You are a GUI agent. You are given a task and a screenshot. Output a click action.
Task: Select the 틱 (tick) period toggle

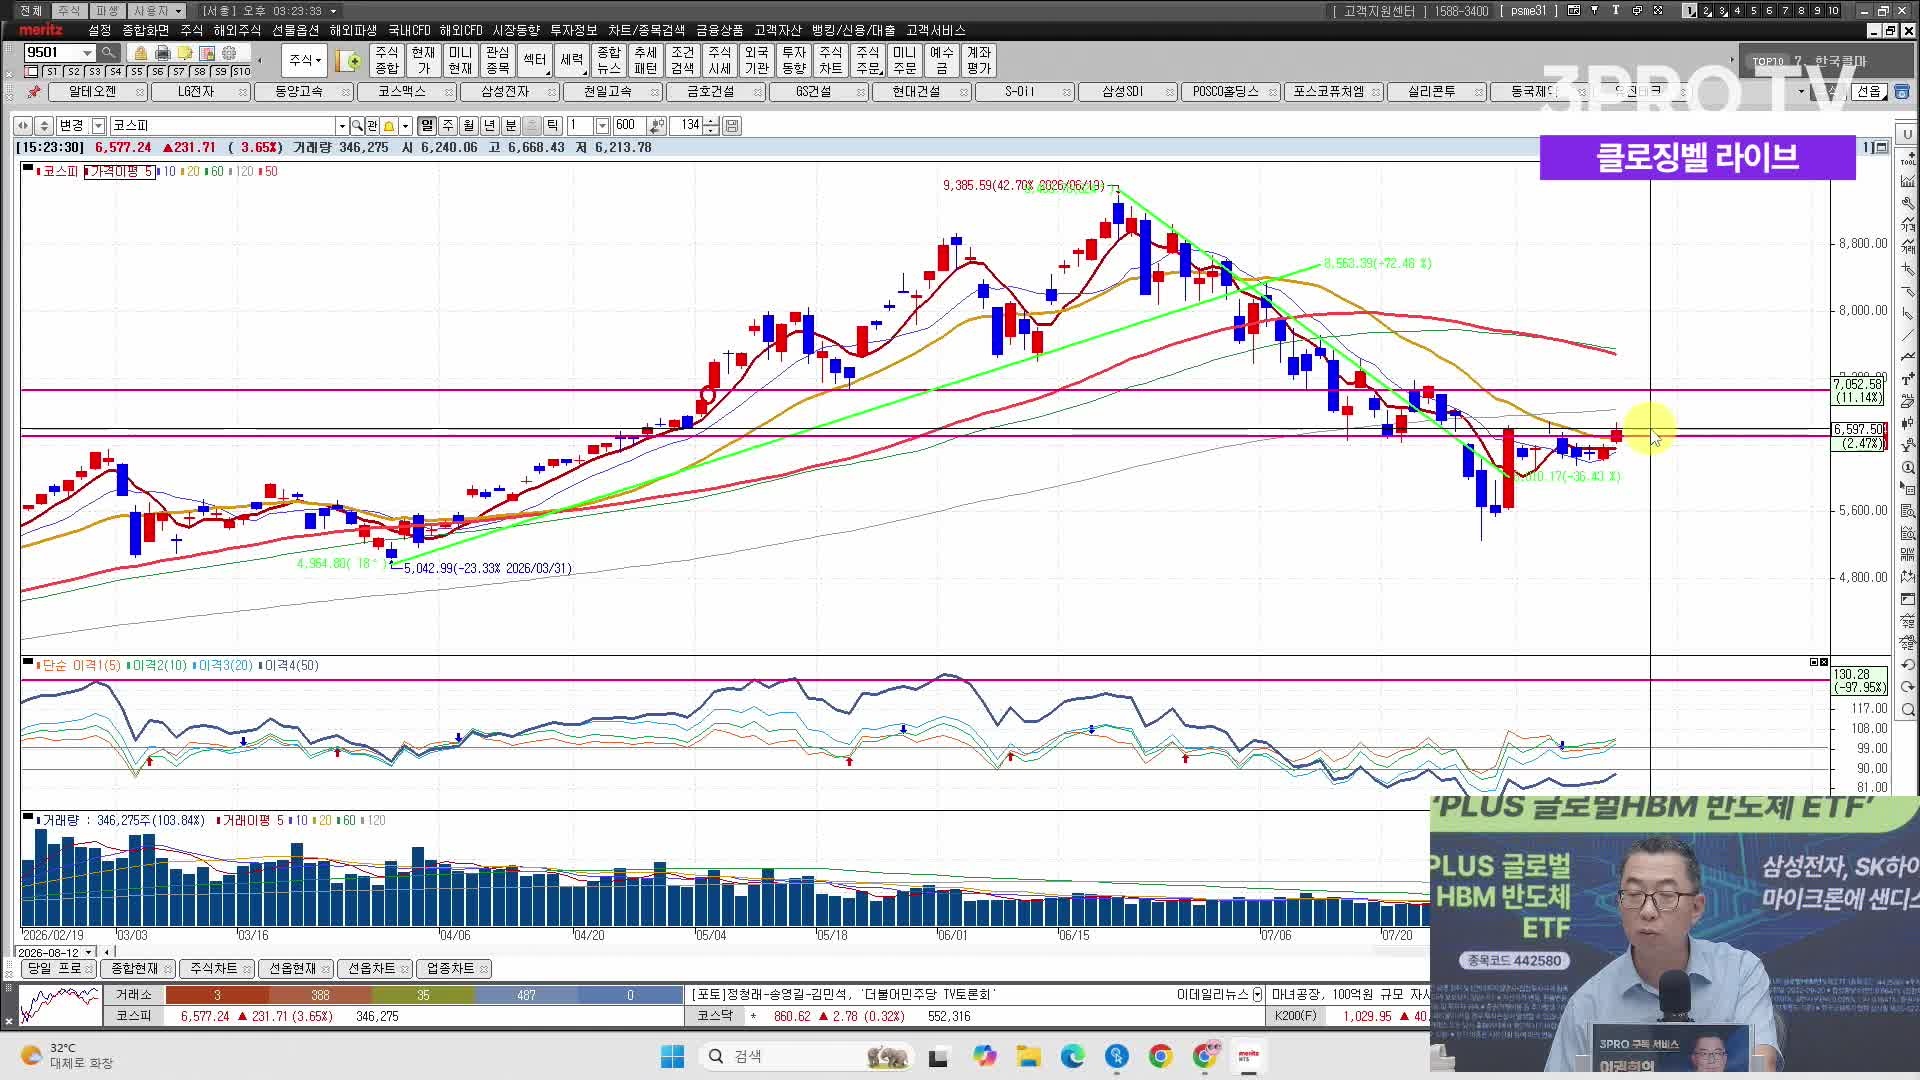[x=553, y=126]
